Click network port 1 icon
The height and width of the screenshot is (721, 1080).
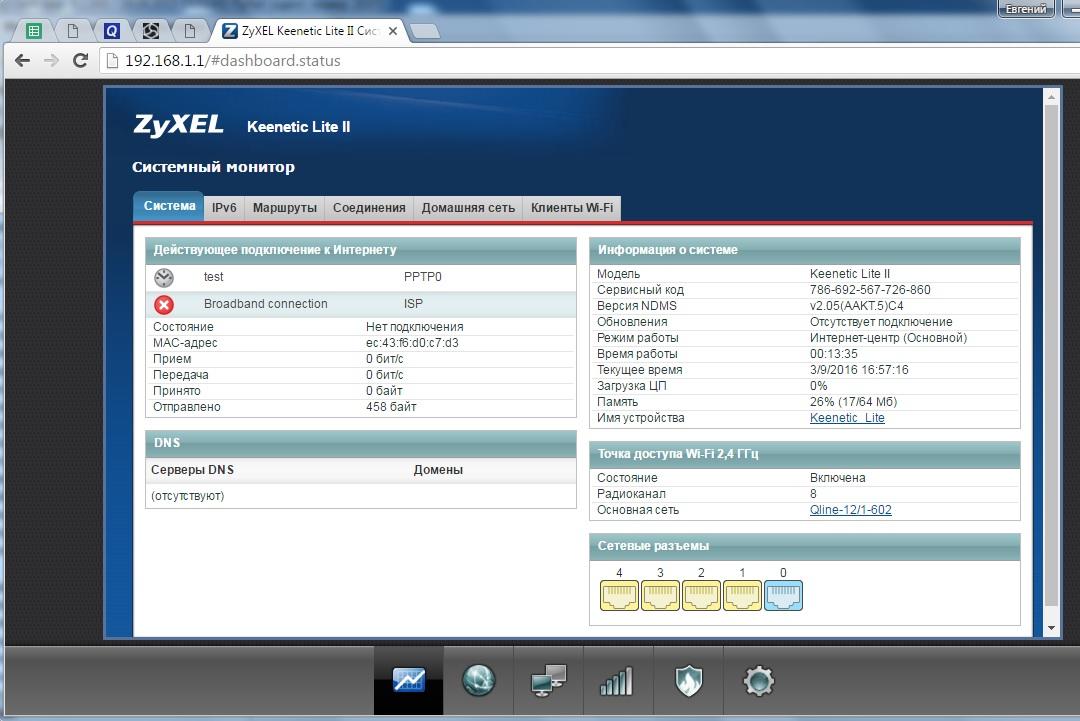742,596
